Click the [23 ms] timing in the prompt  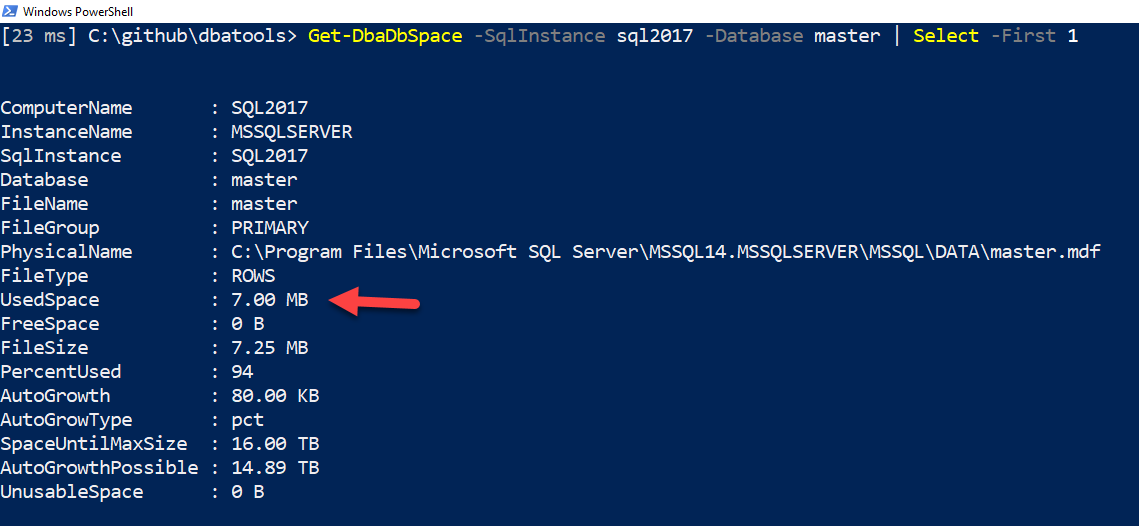(40, 36)
